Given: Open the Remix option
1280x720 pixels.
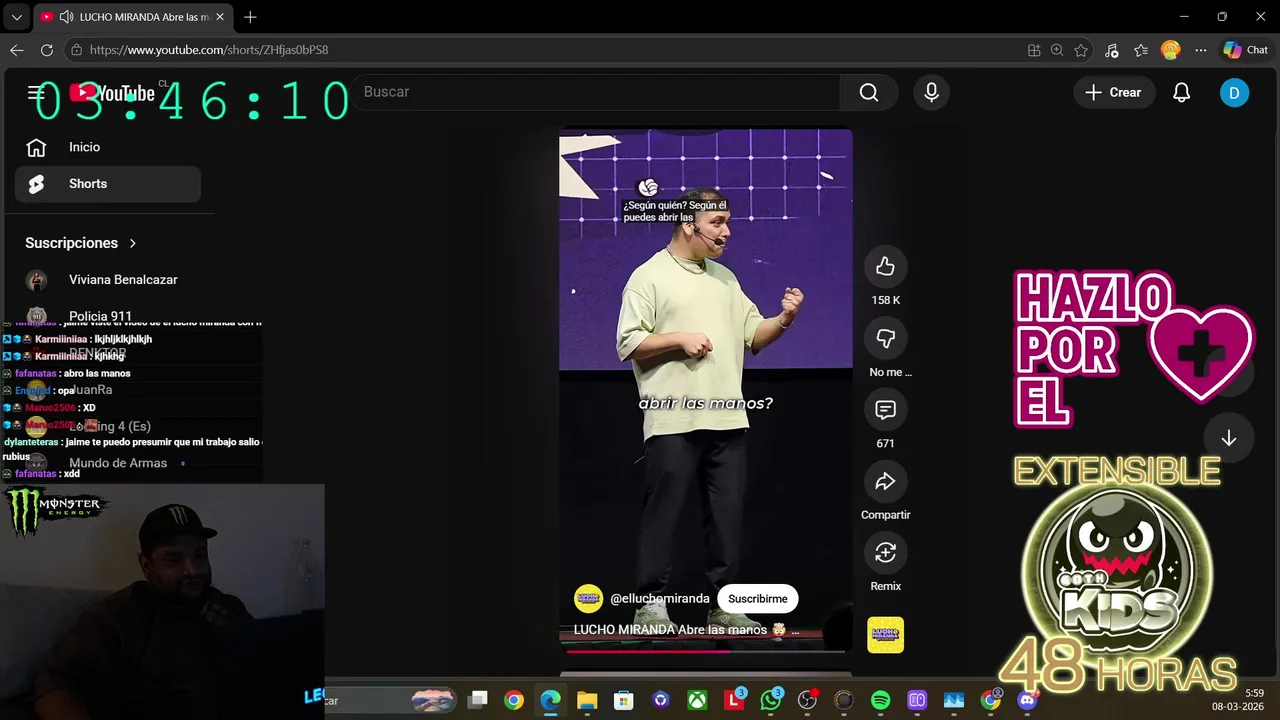Looking at the screenshot, I should 885,552.
